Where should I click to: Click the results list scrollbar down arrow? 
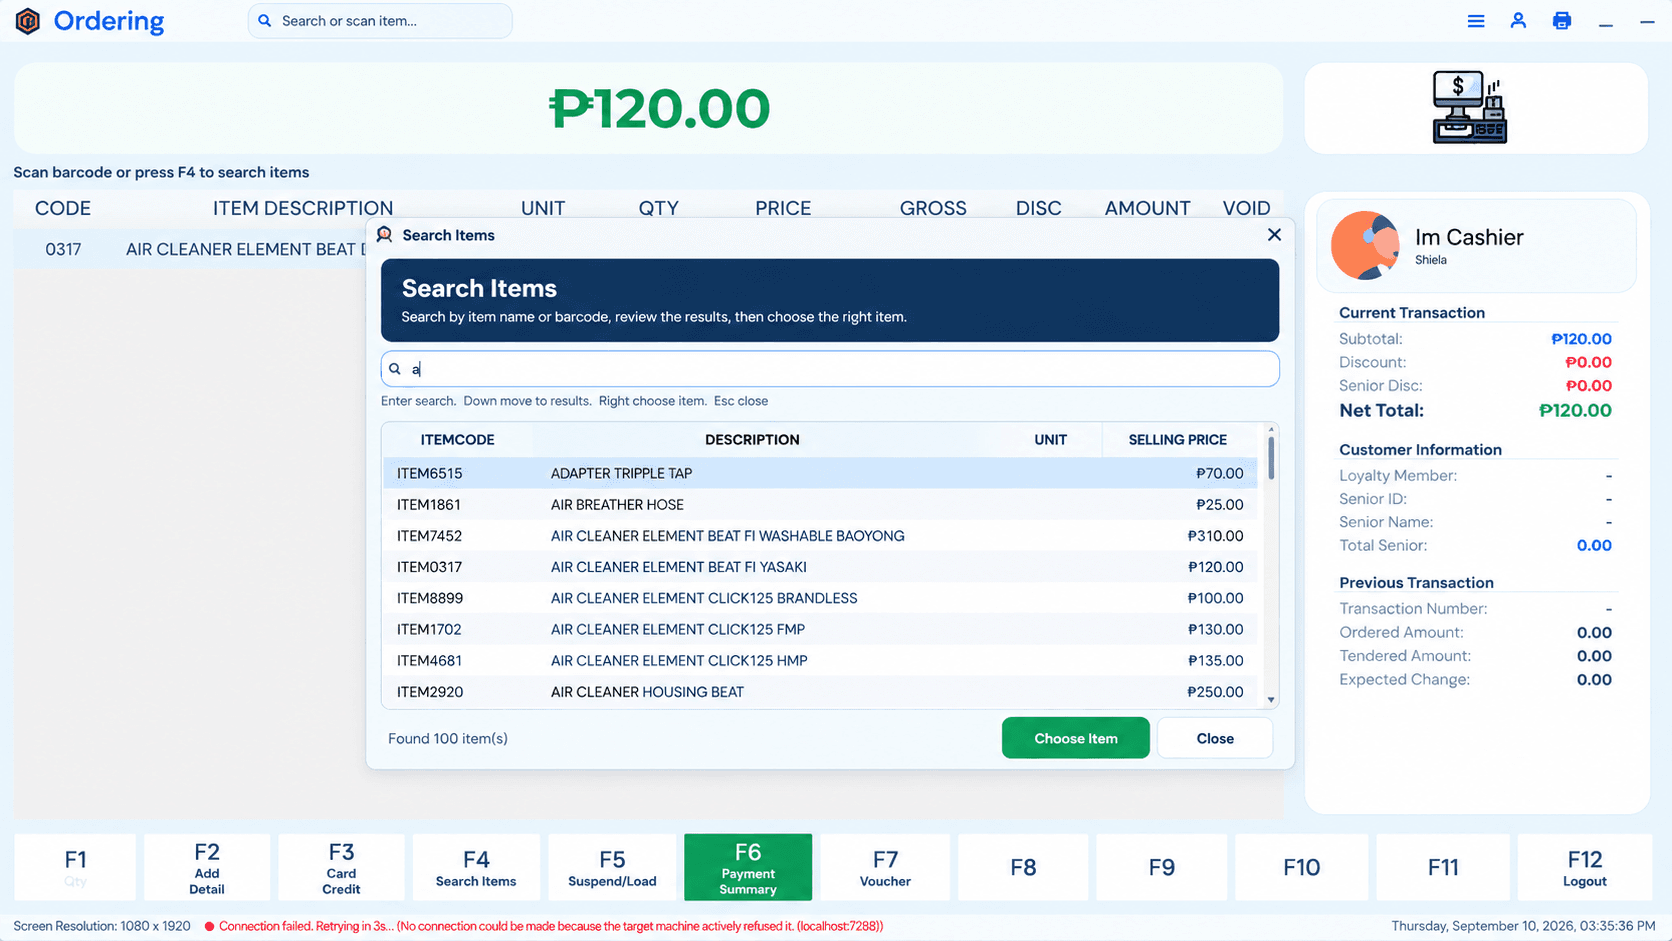tap(1271, 700)
